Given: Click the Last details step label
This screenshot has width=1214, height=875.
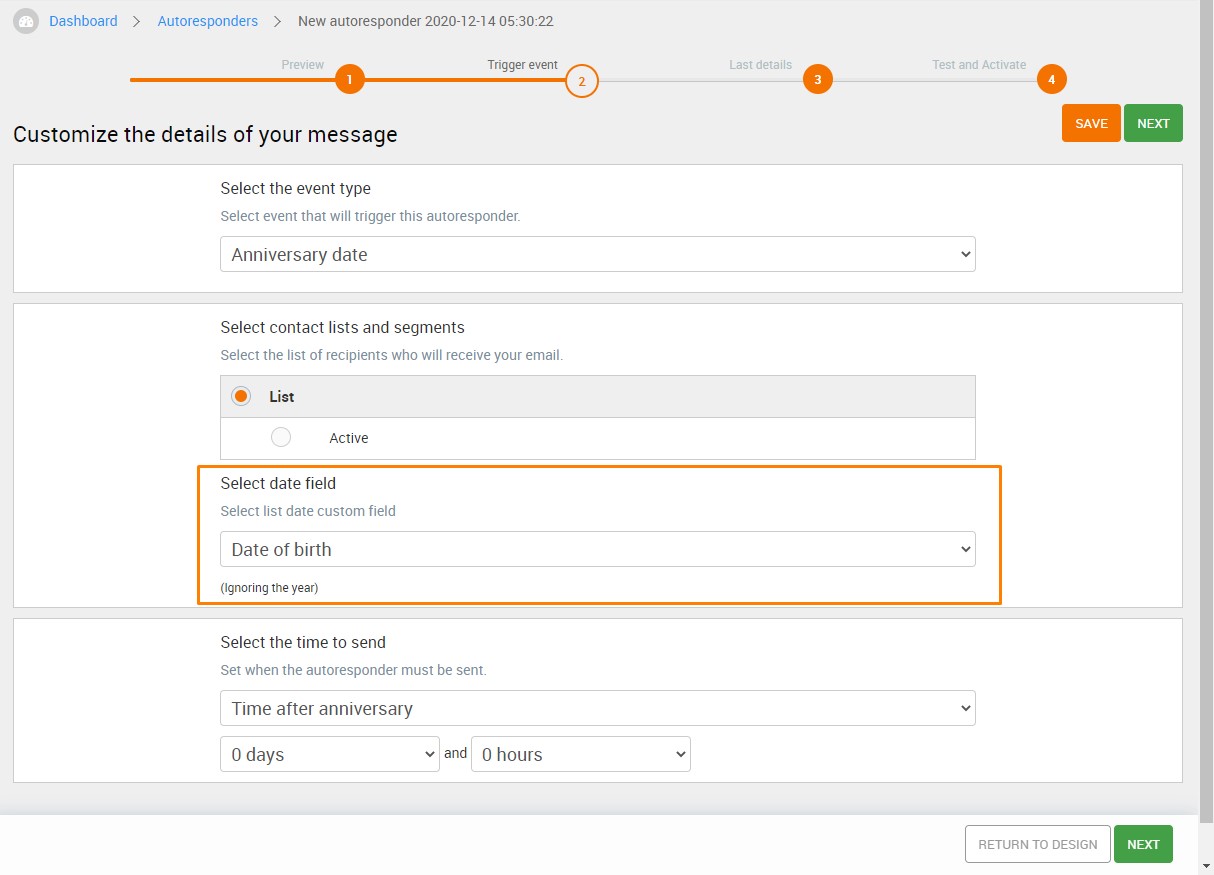Looking at the screenshot, I should (760, 65).
